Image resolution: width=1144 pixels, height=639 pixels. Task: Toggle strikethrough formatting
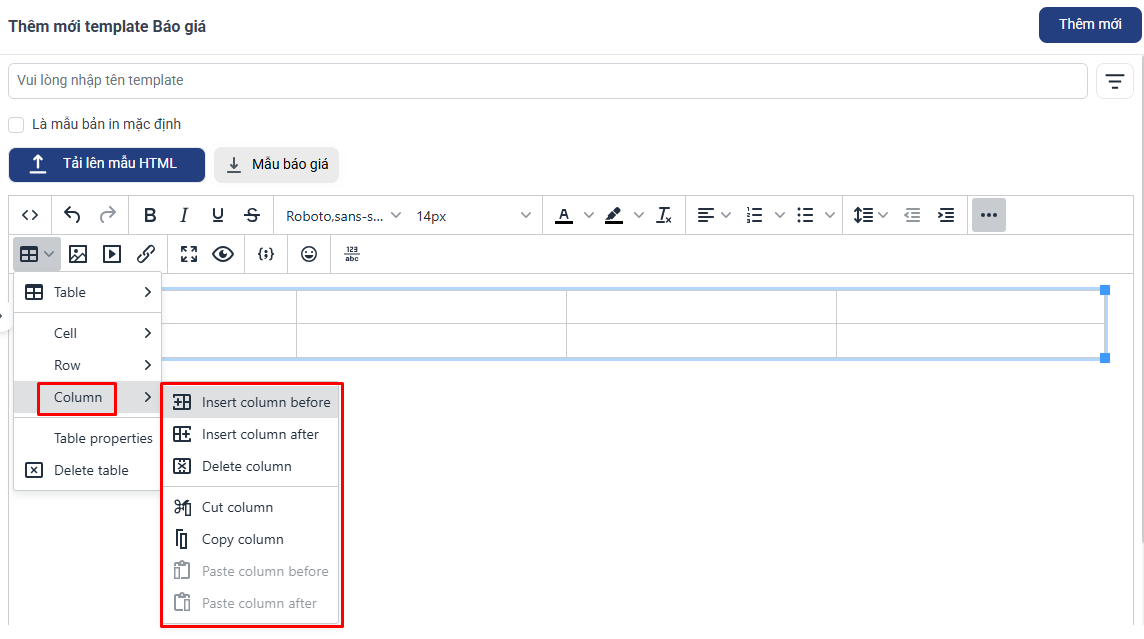click(252, 215)
